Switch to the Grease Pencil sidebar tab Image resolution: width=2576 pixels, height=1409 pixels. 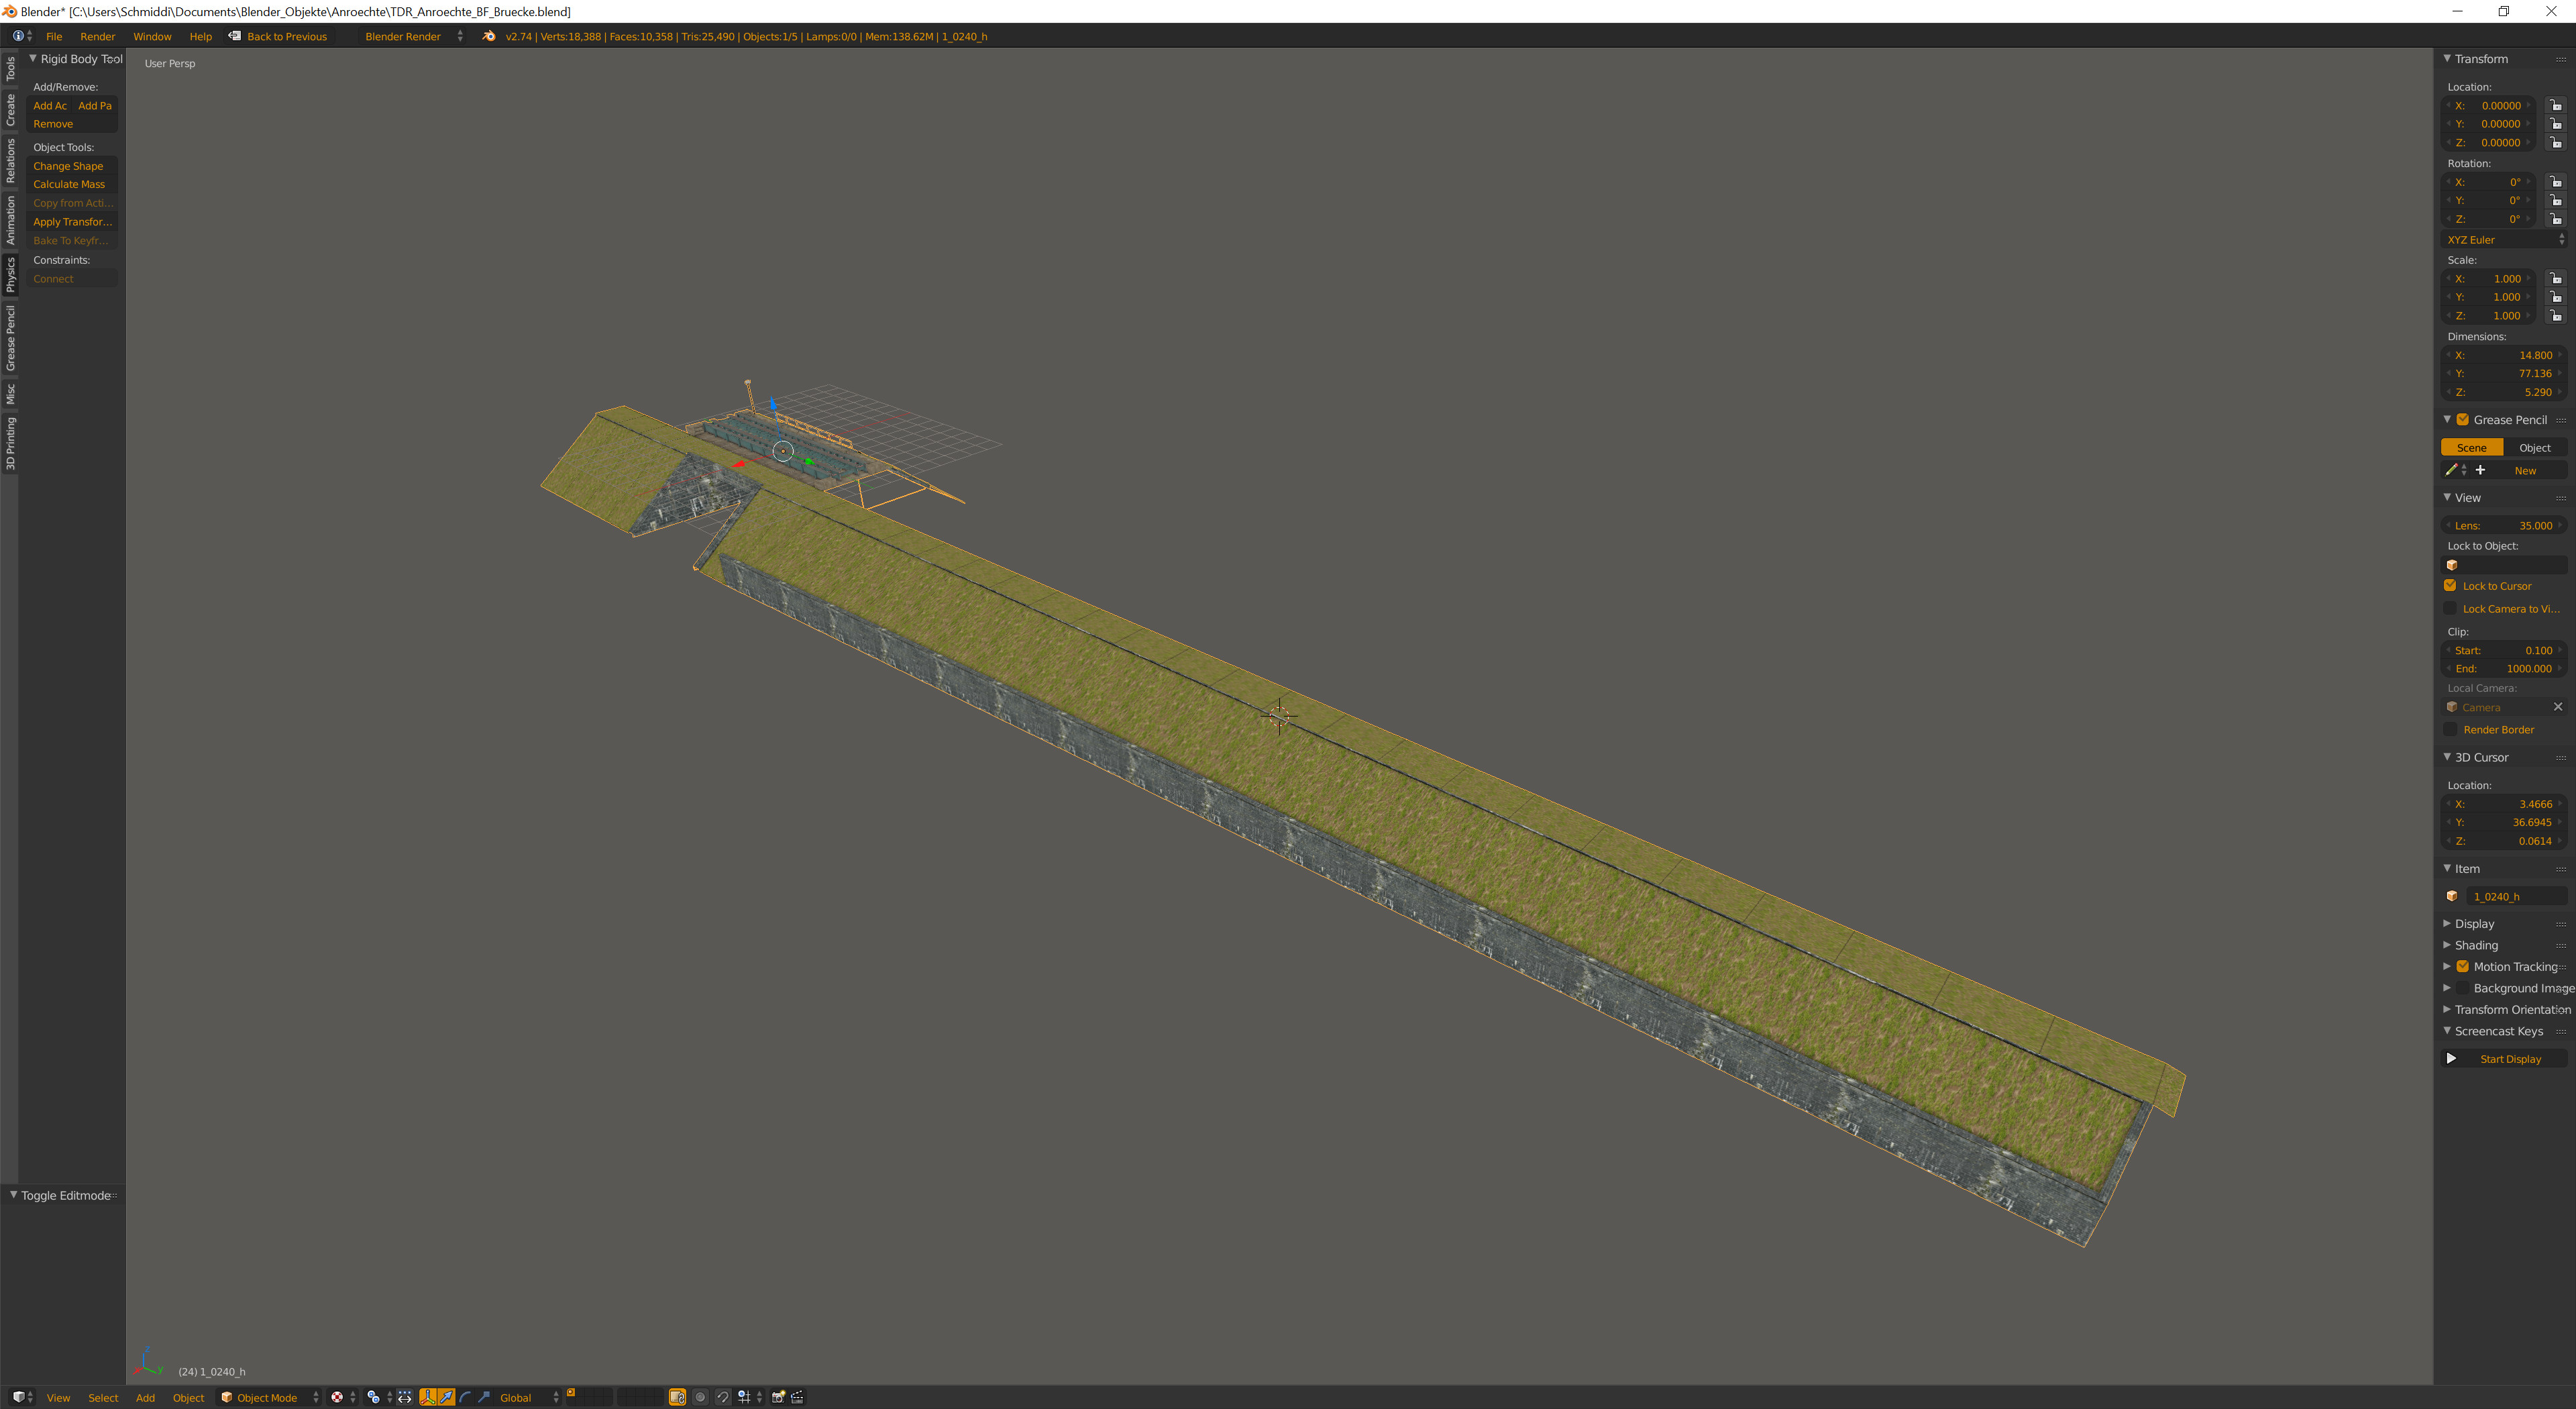tap(10, 338)
